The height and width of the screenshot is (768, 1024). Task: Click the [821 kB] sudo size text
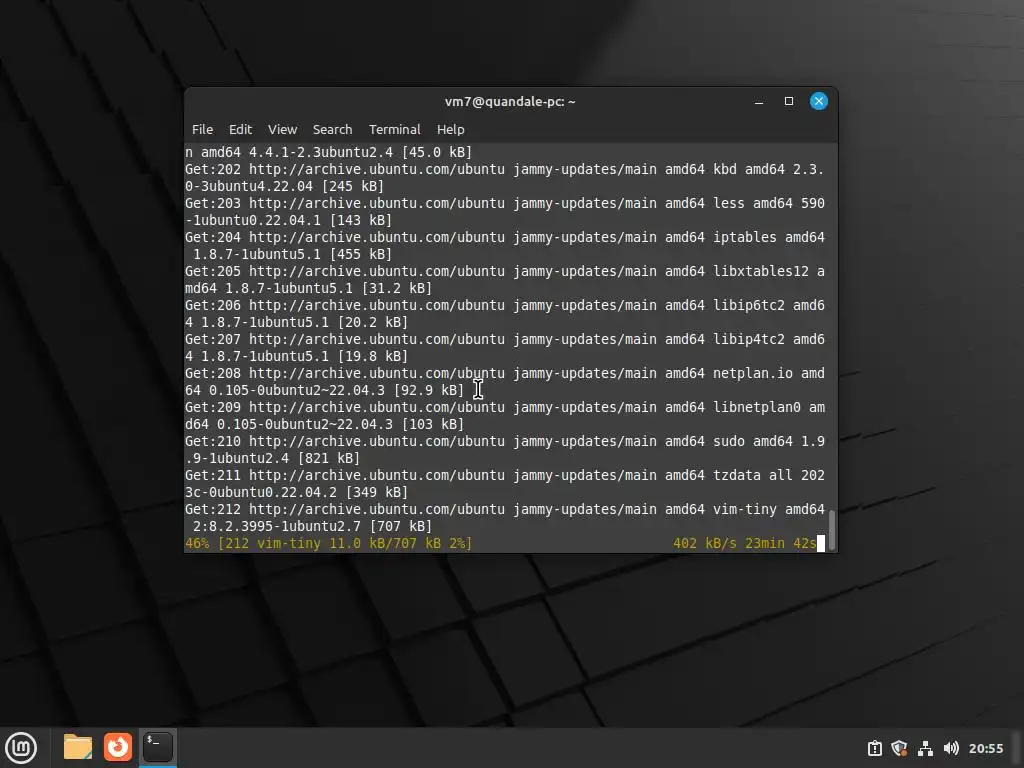[x=329, y=458]
